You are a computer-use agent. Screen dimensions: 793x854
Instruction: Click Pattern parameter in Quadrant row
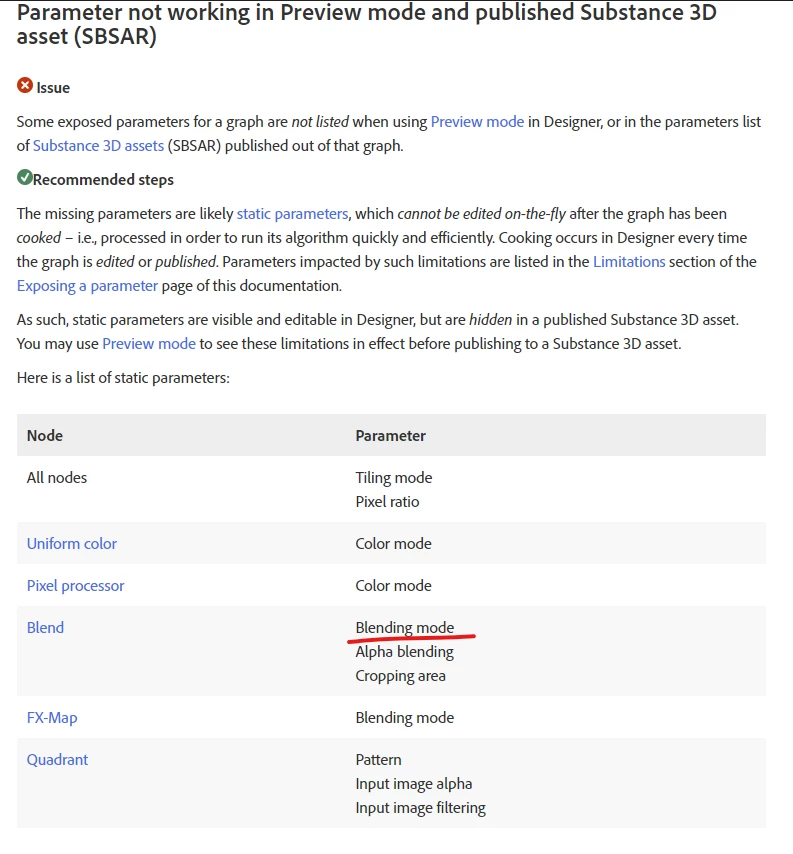pos(379,760)
